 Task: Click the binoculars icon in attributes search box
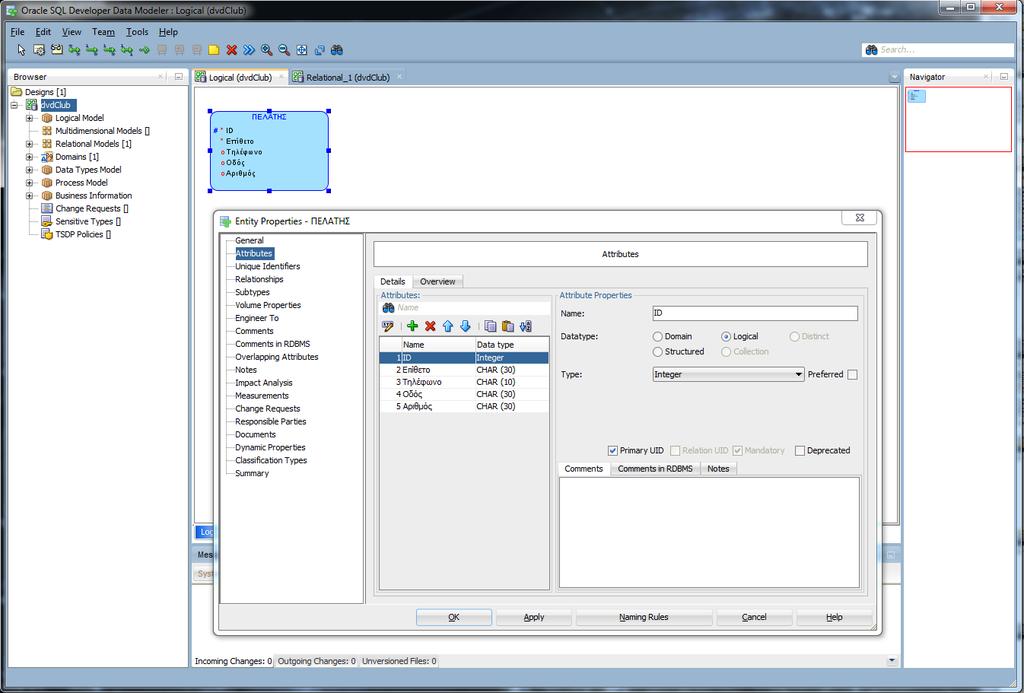click(388, 308)
